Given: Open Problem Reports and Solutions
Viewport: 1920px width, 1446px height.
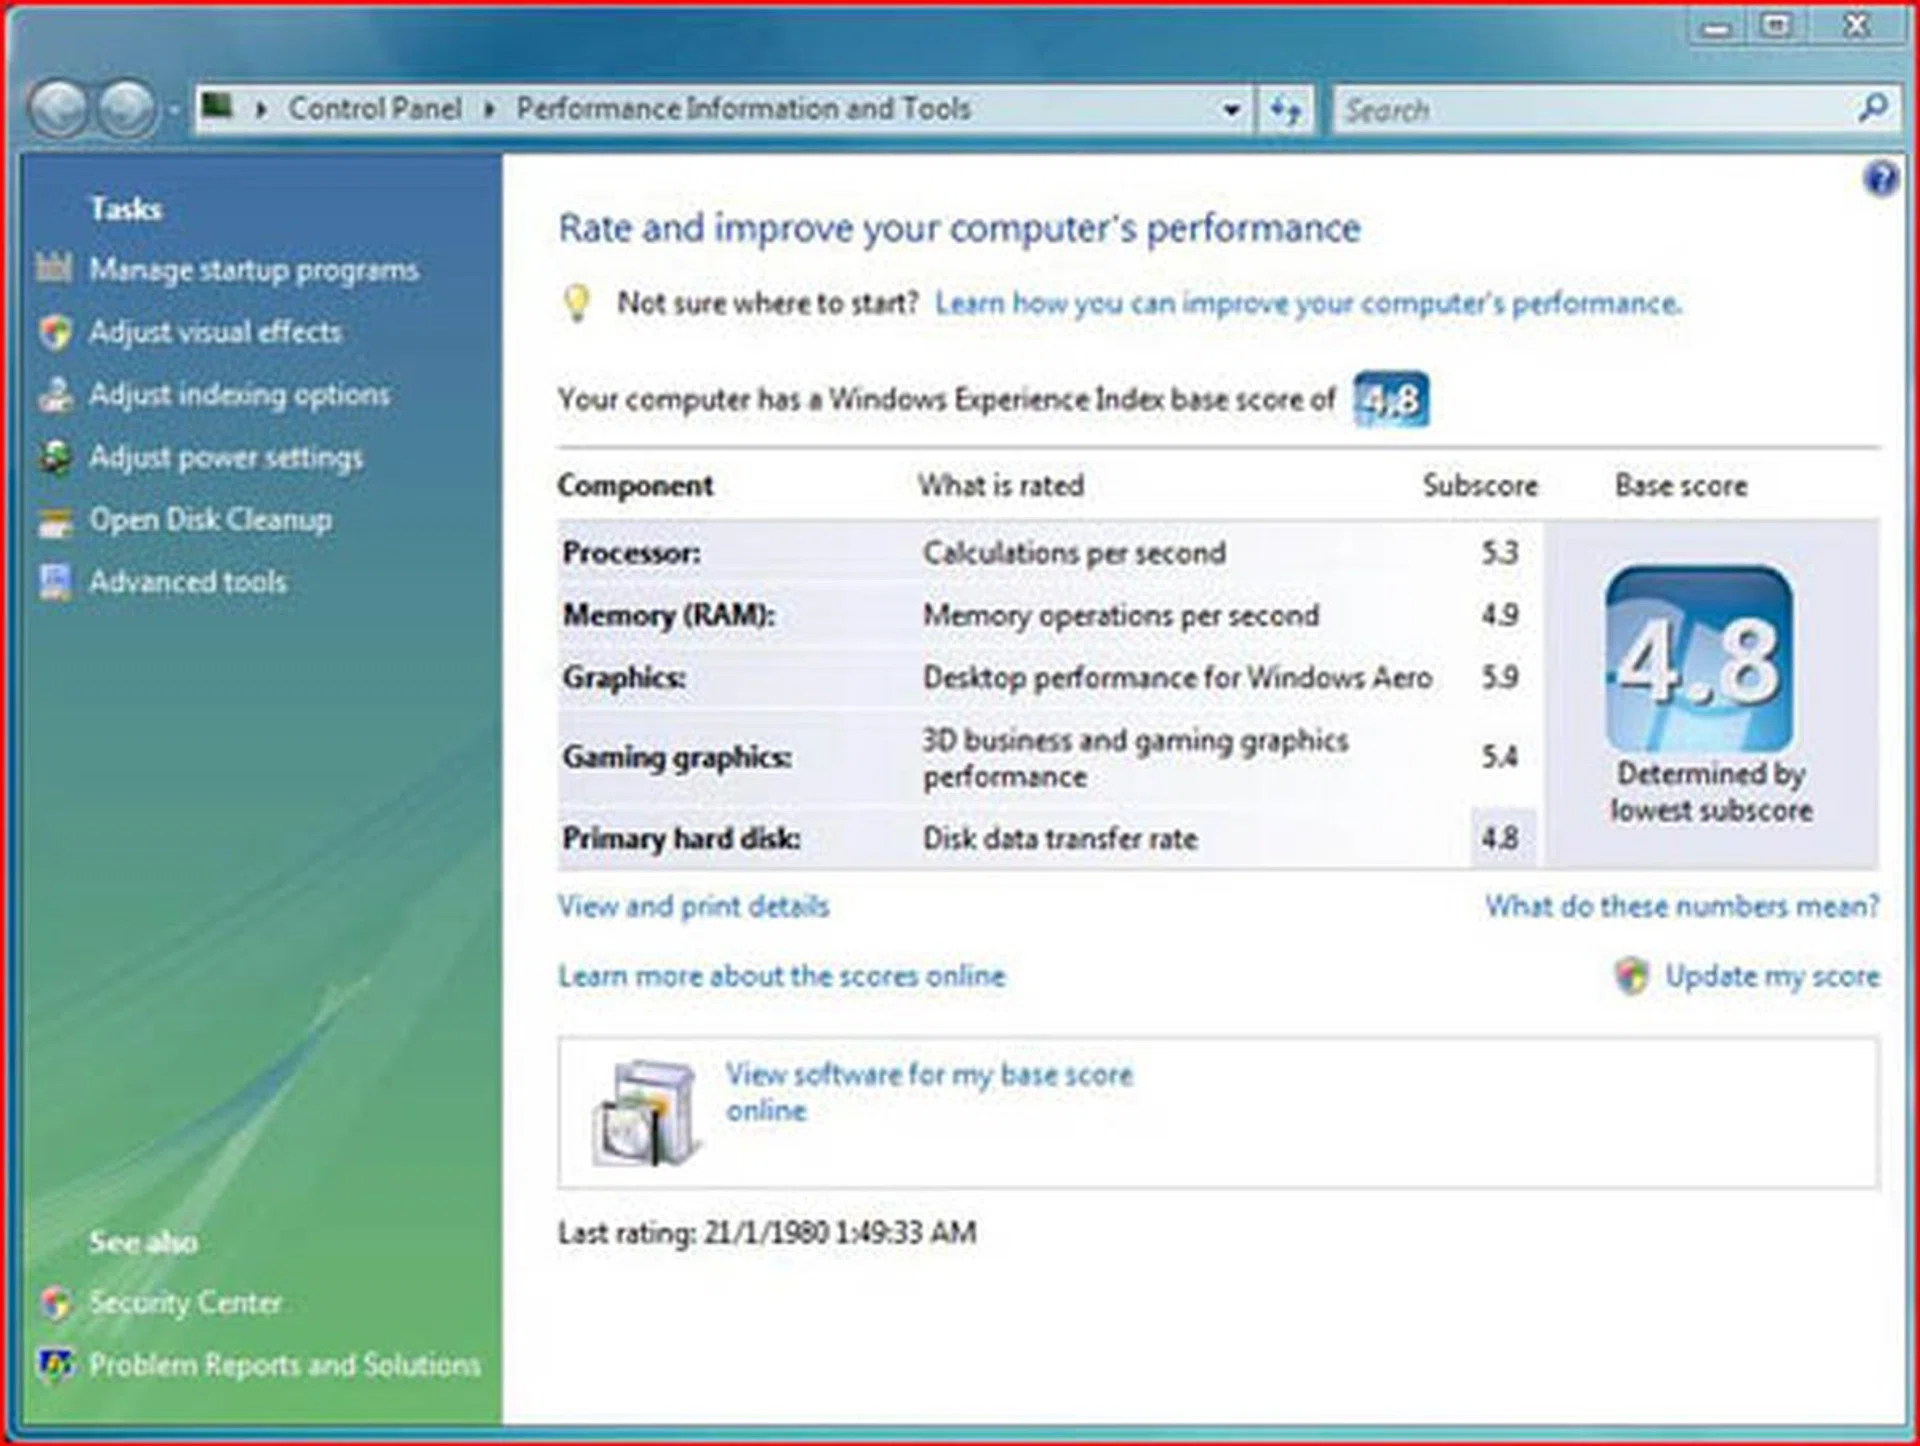Looking at the screenshot, I should coord(283,1363).
